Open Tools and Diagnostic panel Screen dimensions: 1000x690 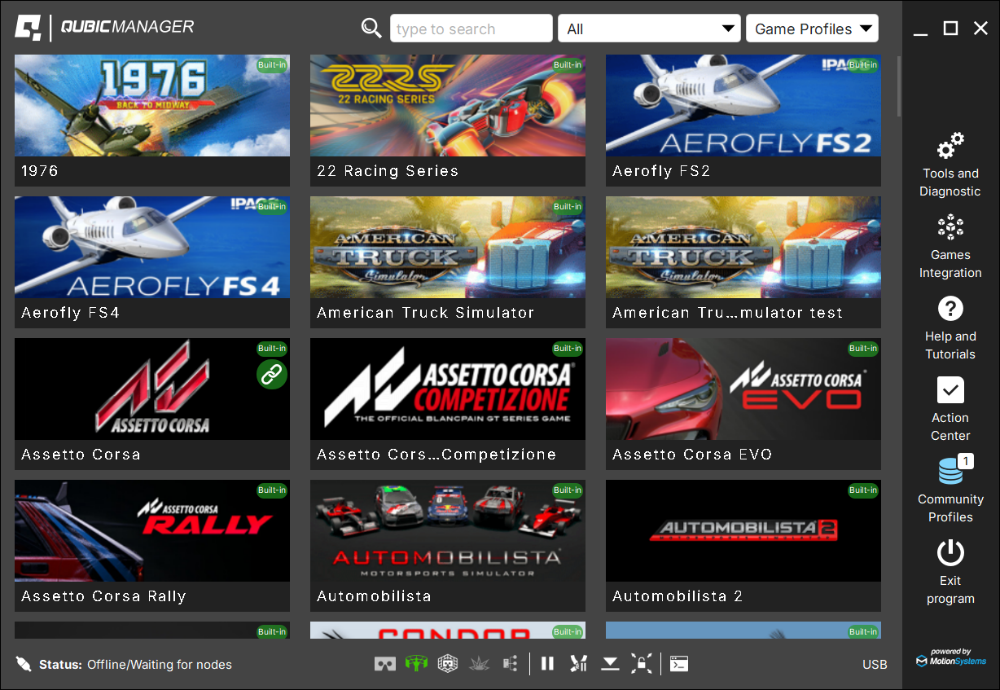tap(950, 165)
